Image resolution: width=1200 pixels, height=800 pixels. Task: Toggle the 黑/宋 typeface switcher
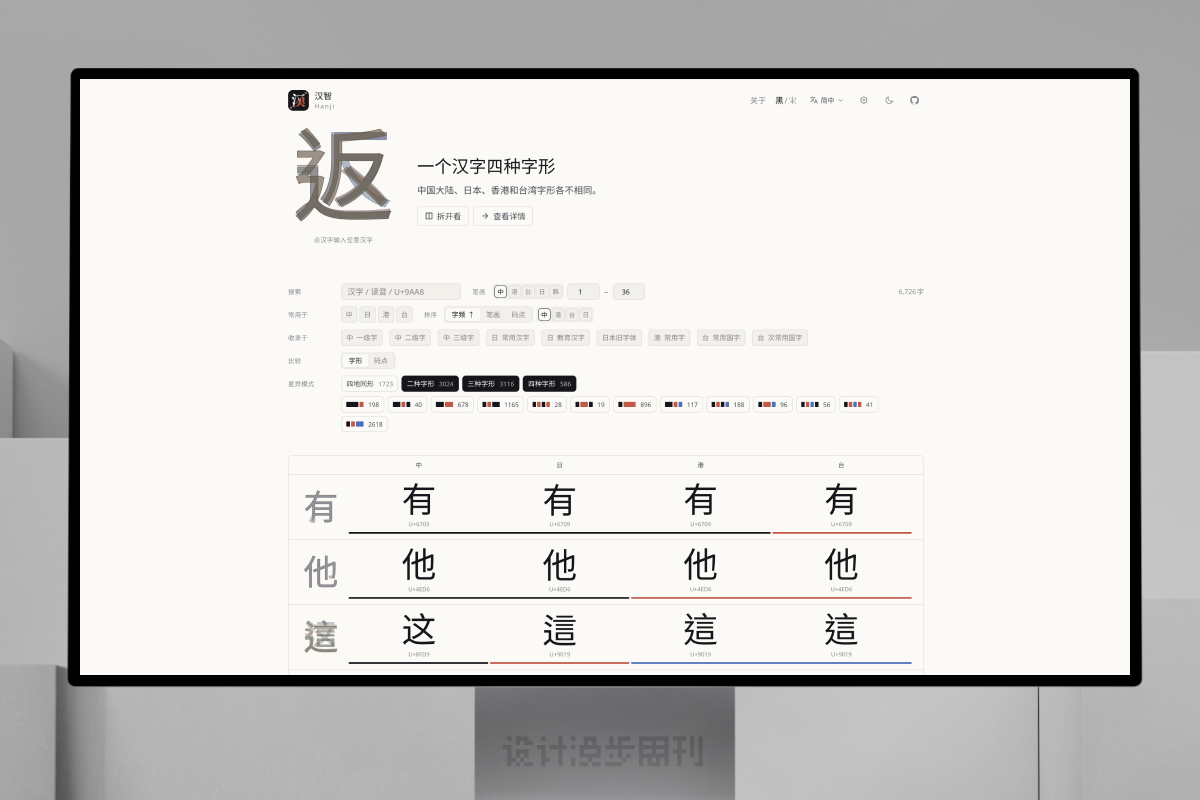[x=786, y=100]
